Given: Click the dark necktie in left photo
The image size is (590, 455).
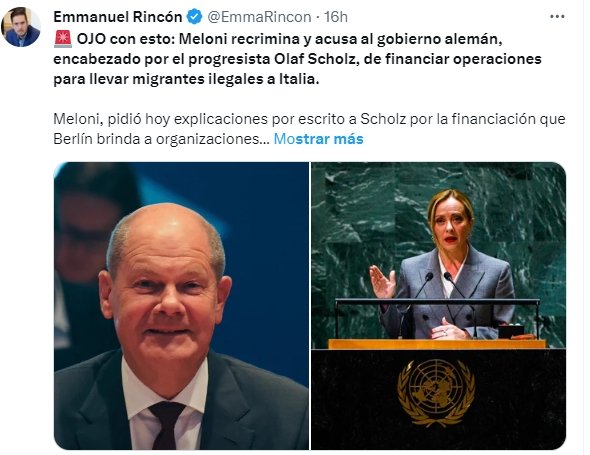Looking at the screenshot, I should point(167,425).
